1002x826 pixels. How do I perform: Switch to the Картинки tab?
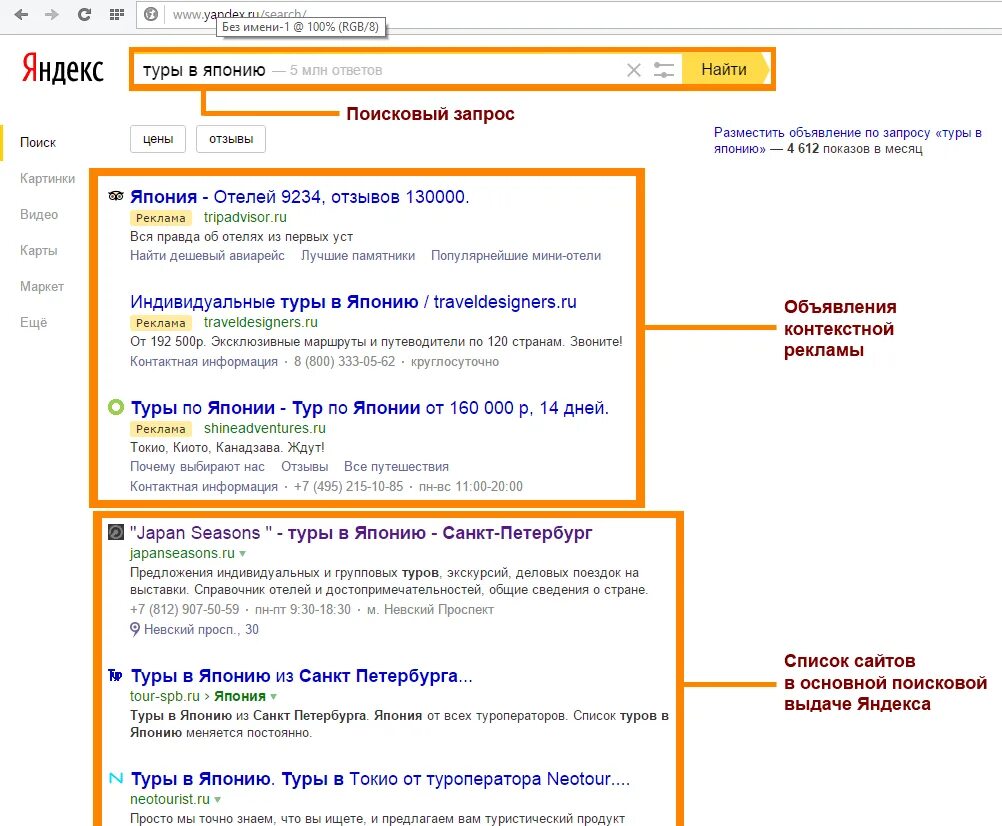pyautogui.click(x=47, y=178)
